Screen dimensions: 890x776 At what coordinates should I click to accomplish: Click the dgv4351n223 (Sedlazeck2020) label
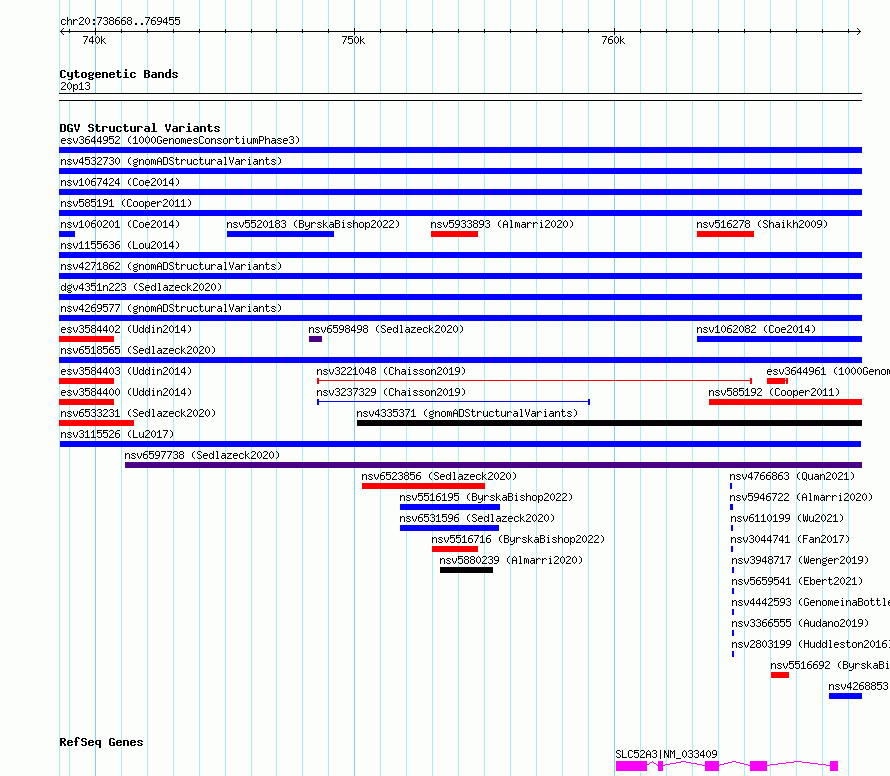141,287
